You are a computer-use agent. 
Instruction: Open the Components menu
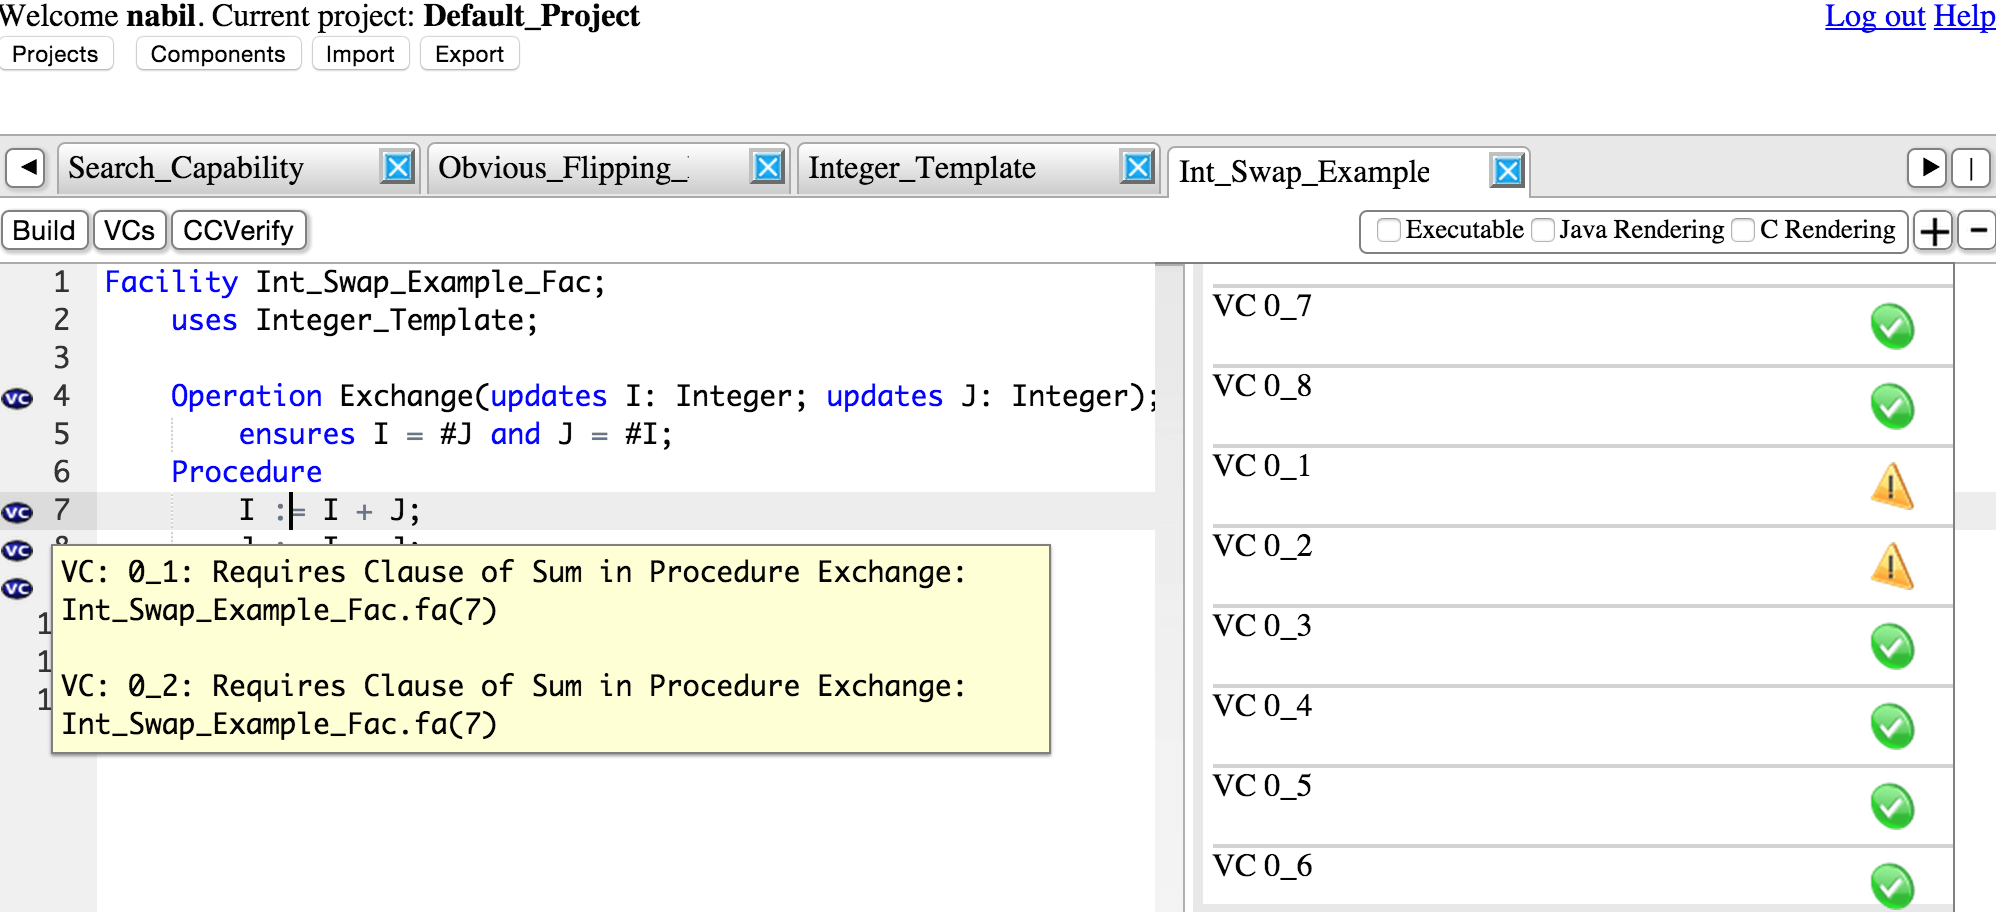click(218, 54)
